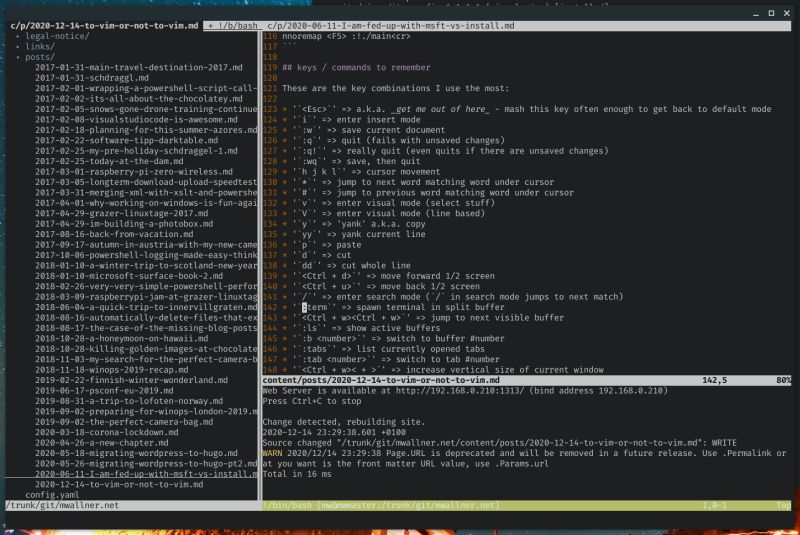800x535 pixels.
Task: Select 2017-02-02-its-all-about-the-chocolatey.md
Action: tap(139, 99)
